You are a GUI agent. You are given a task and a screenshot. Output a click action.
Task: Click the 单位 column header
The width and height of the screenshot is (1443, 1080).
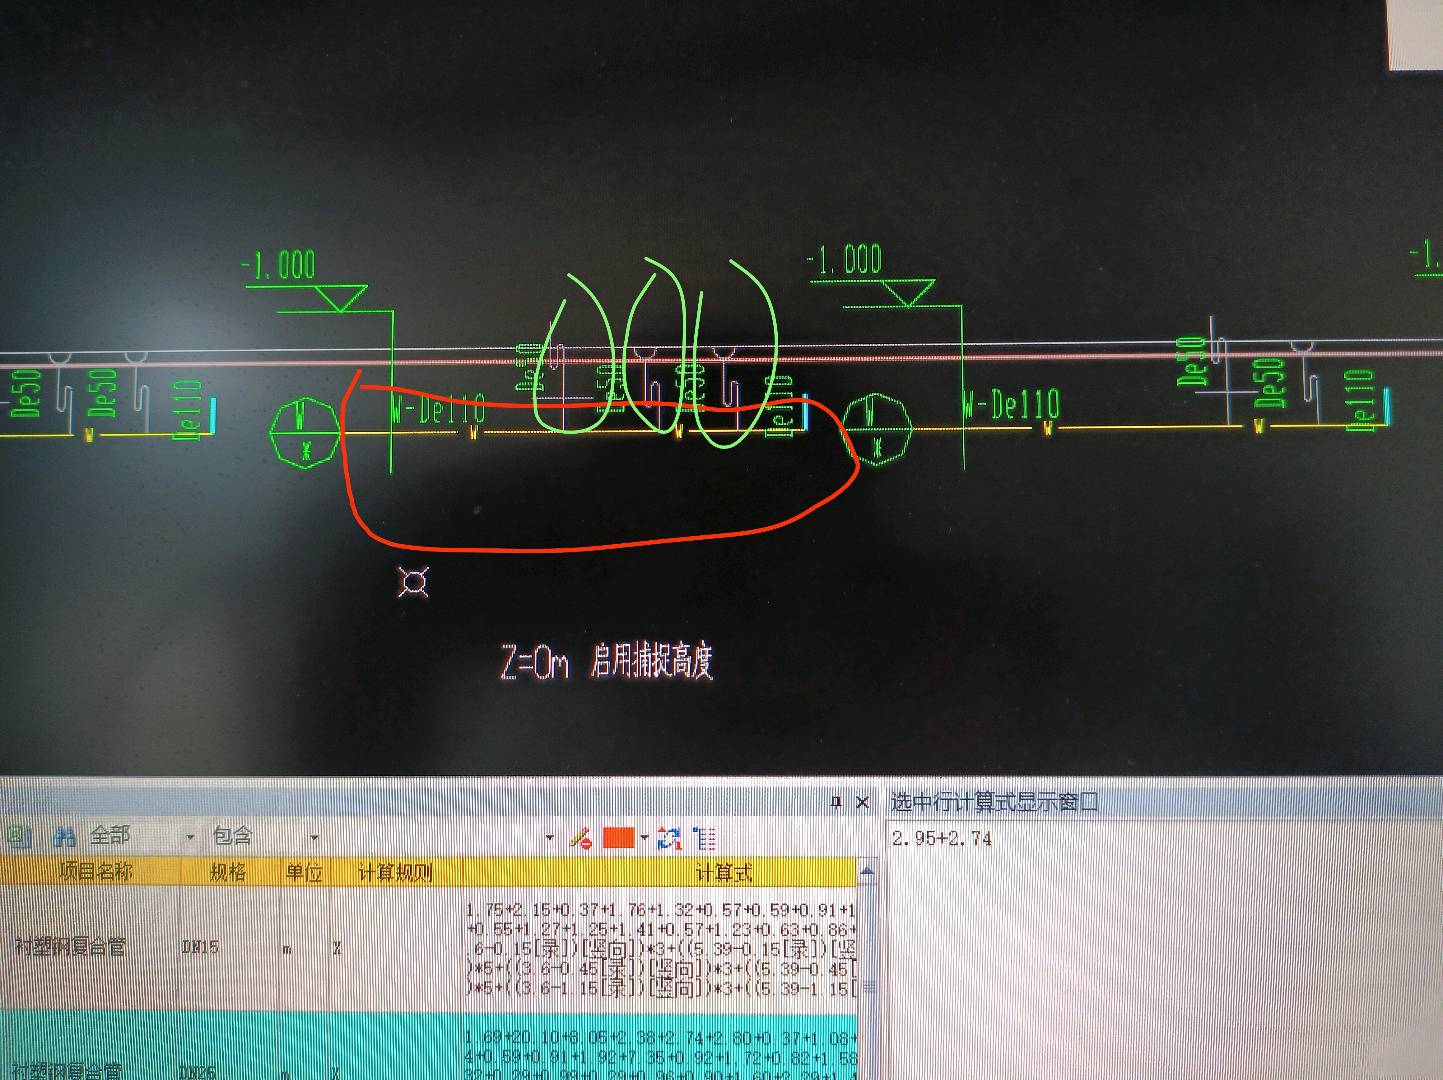pyautogui.click(x=304, y=872)
